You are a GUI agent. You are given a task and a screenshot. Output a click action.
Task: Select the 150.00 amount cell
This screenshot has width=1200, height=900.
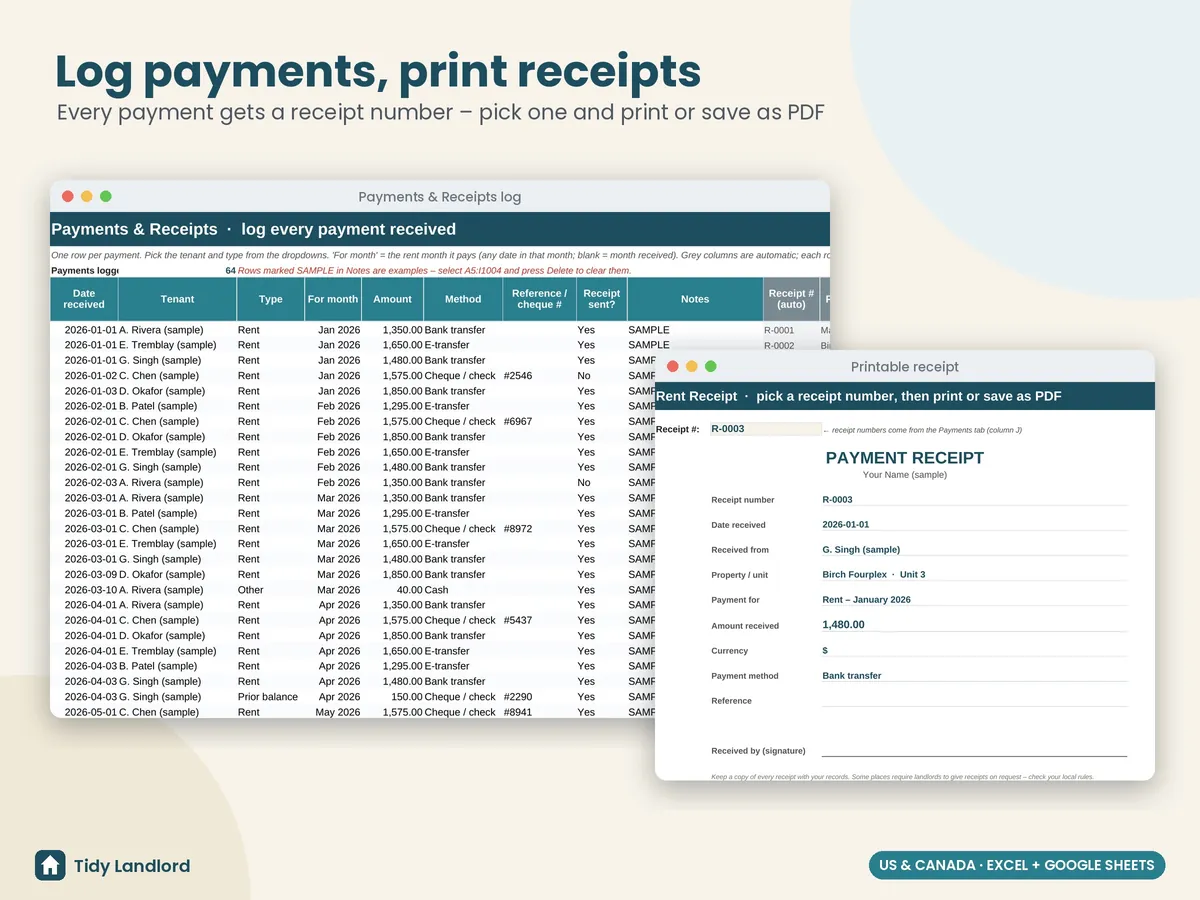click(x=393, y=696)
